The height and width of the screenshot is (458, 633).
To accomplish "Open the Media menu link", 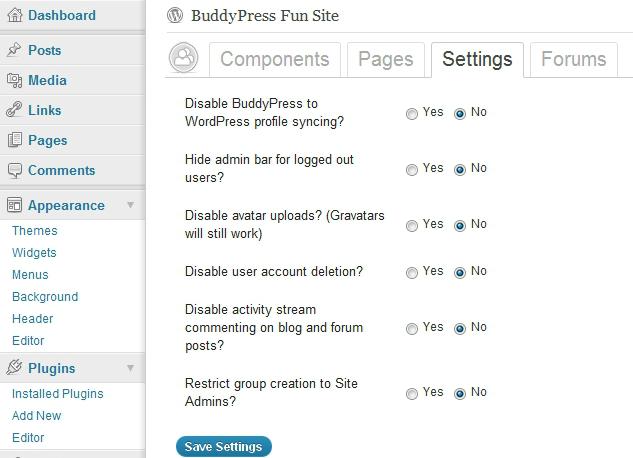I will 47,80.
